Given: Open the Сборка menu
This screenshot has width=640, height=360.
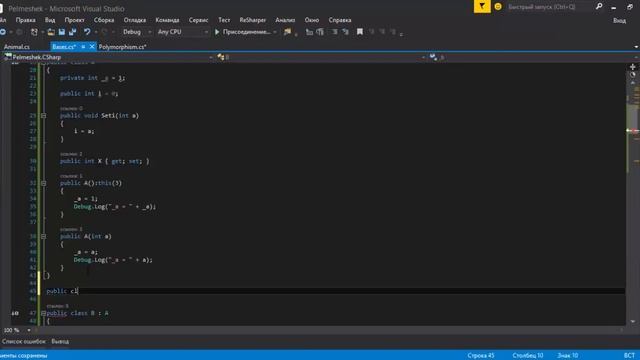Looking at the screenshot, I should point(104,20).
